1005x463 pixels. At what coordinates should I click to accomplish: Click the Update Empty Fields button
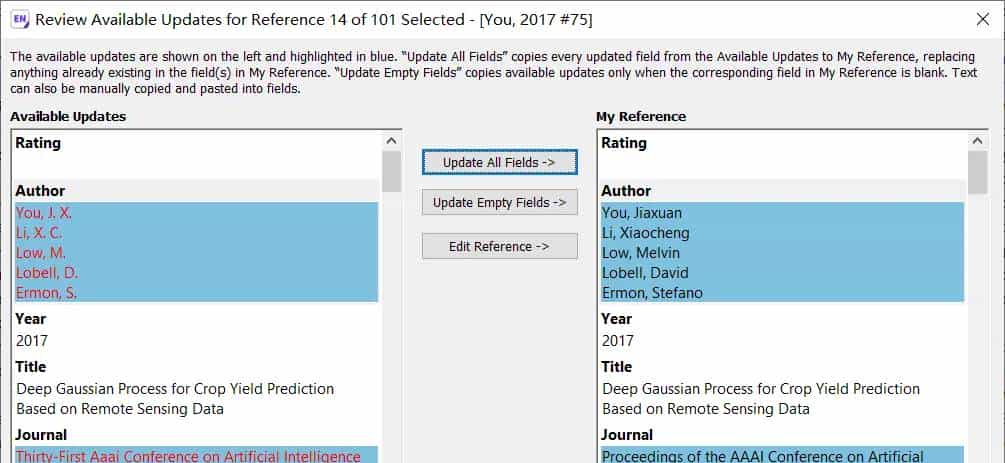[x=499, y=203]
